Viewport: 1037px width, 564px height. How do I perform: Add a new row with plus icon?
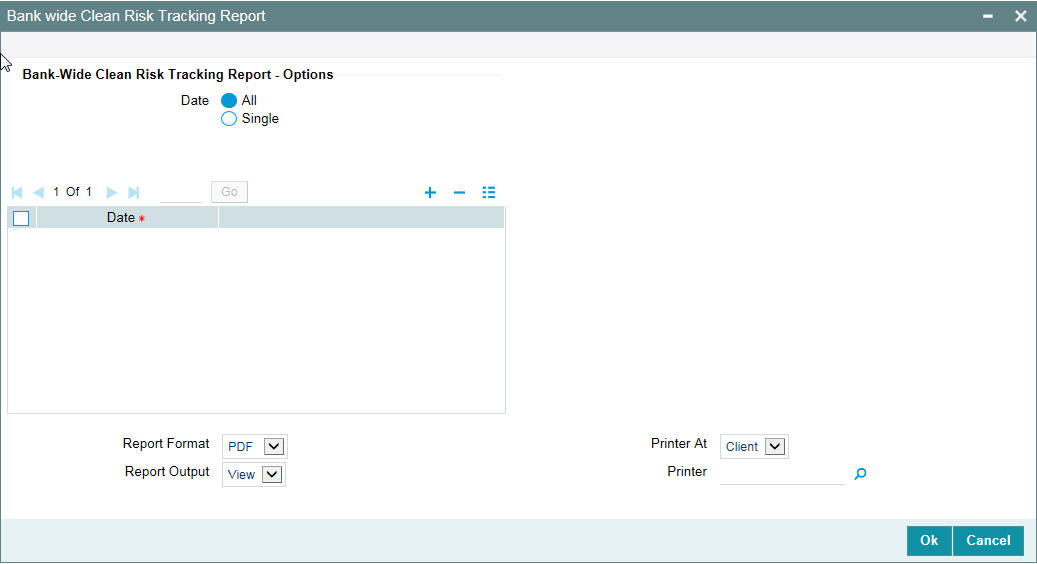tap(431, 192)
